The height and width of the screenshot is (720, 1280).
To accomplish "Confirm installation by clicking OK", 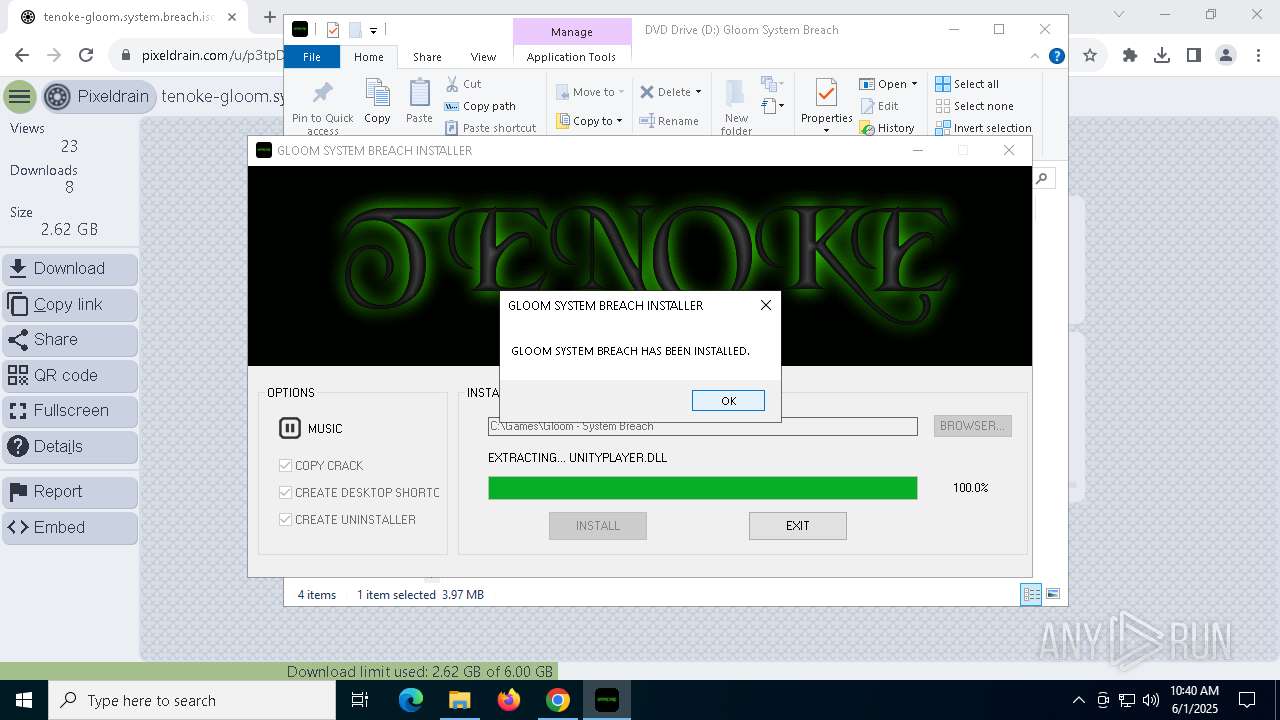I will pyautogui.click(x=728, y=400).
